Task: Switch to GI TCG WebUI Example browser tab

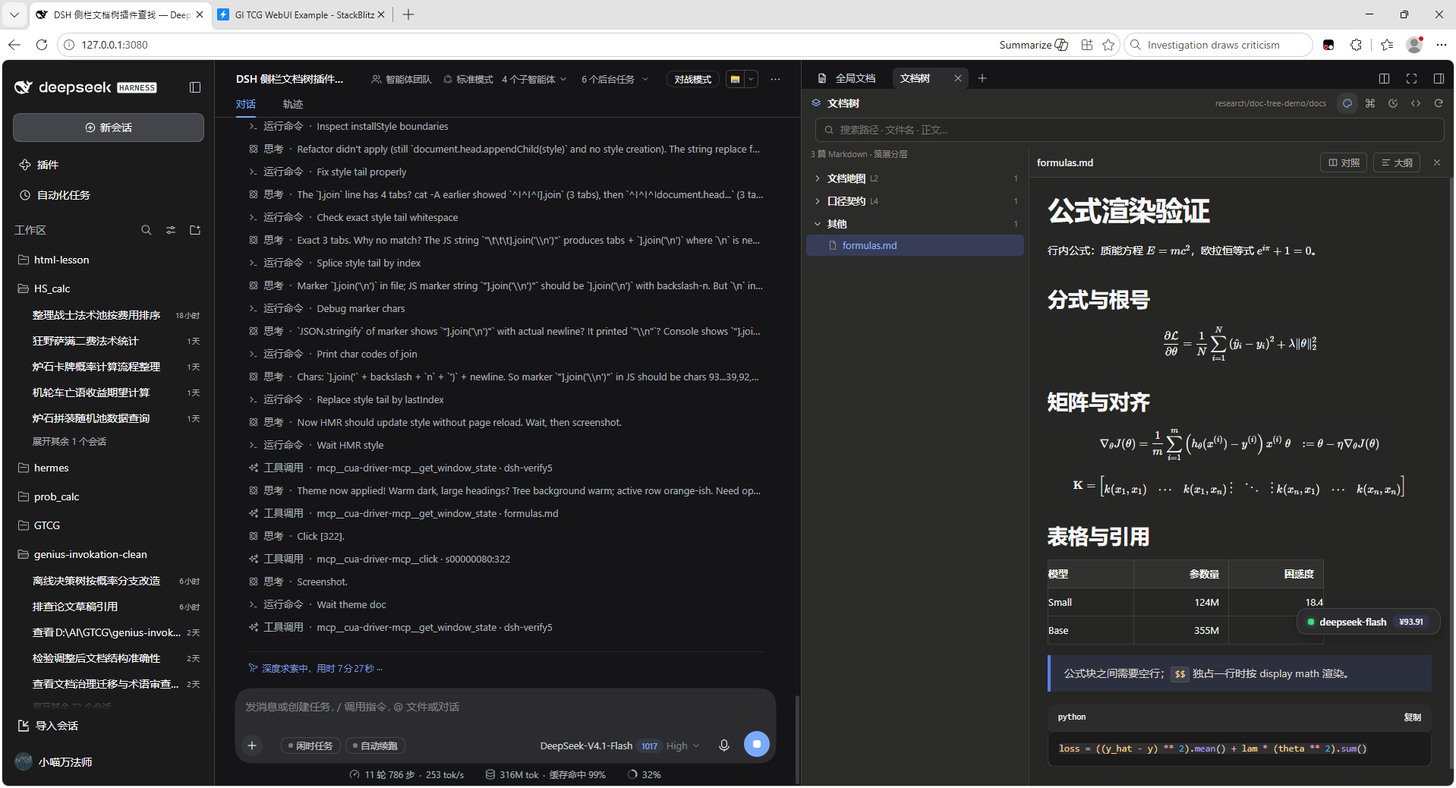Action: tap(301, 15)
